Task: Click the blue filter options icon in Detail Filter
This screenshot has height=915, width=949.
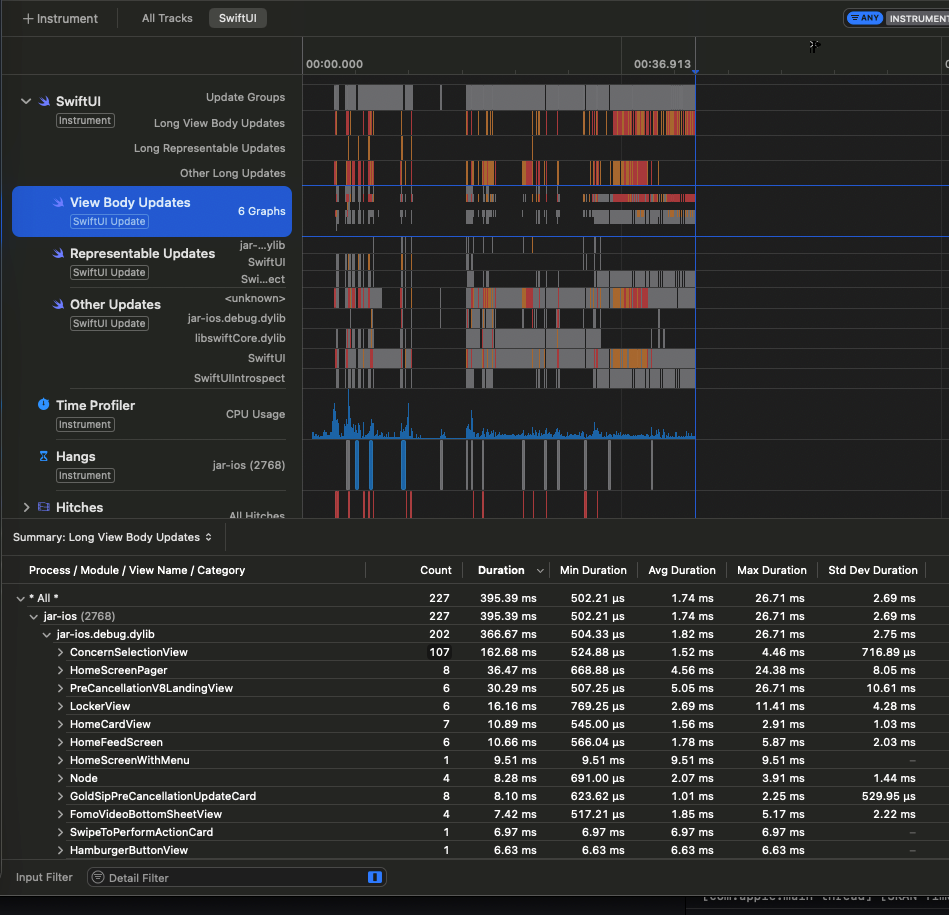Action: (375, 877)
